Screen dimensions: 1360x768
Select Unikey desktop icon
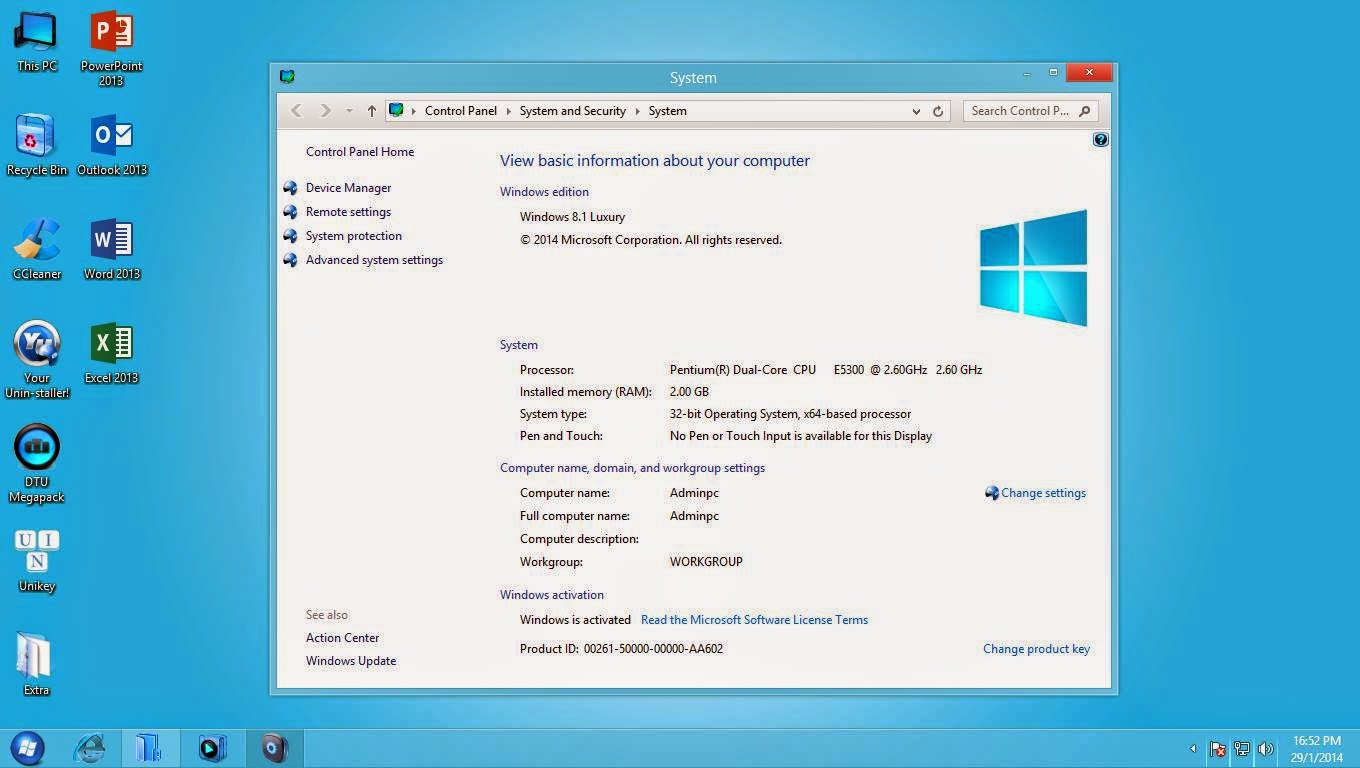coord(36,560)
